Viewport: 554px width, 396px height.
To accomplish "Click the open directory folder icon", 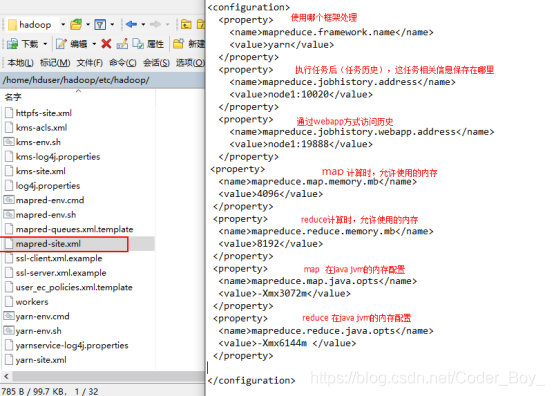I will point(76,24).
